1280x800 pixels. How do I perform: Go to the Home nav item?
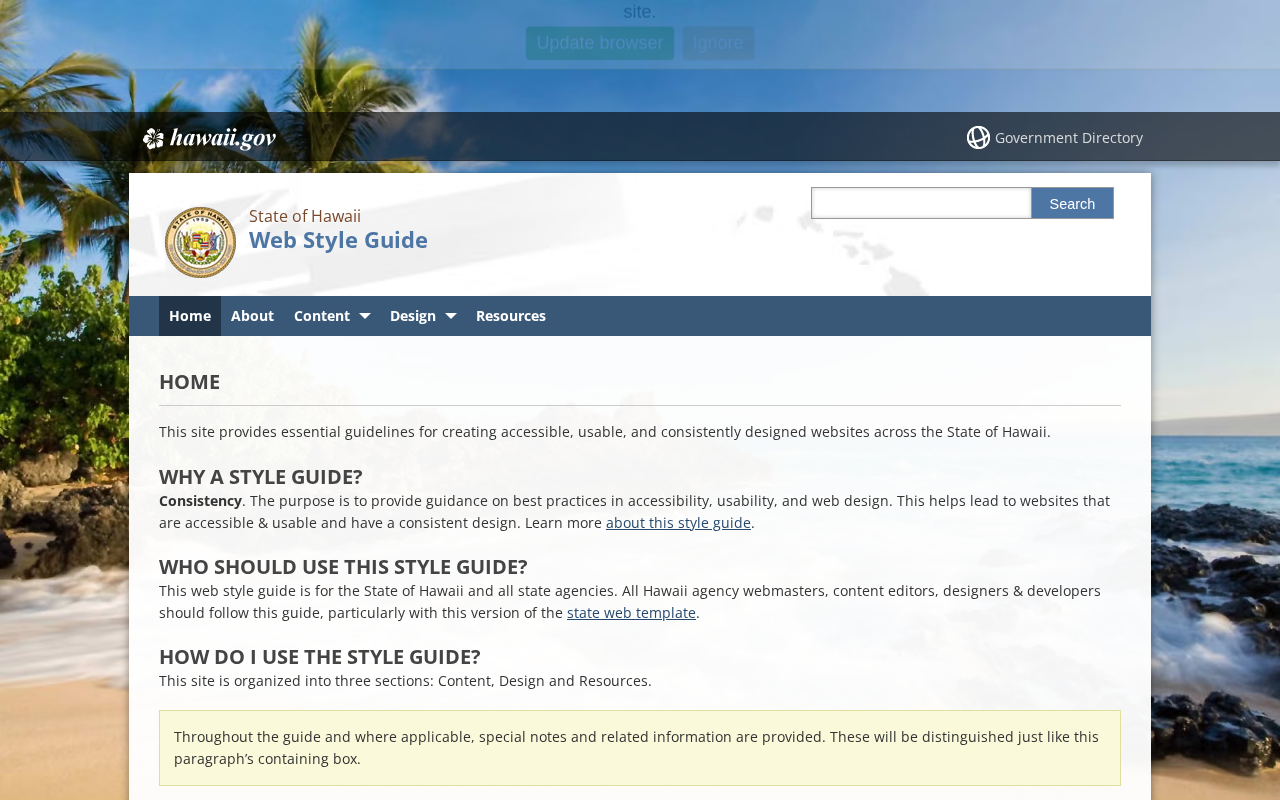190,316
